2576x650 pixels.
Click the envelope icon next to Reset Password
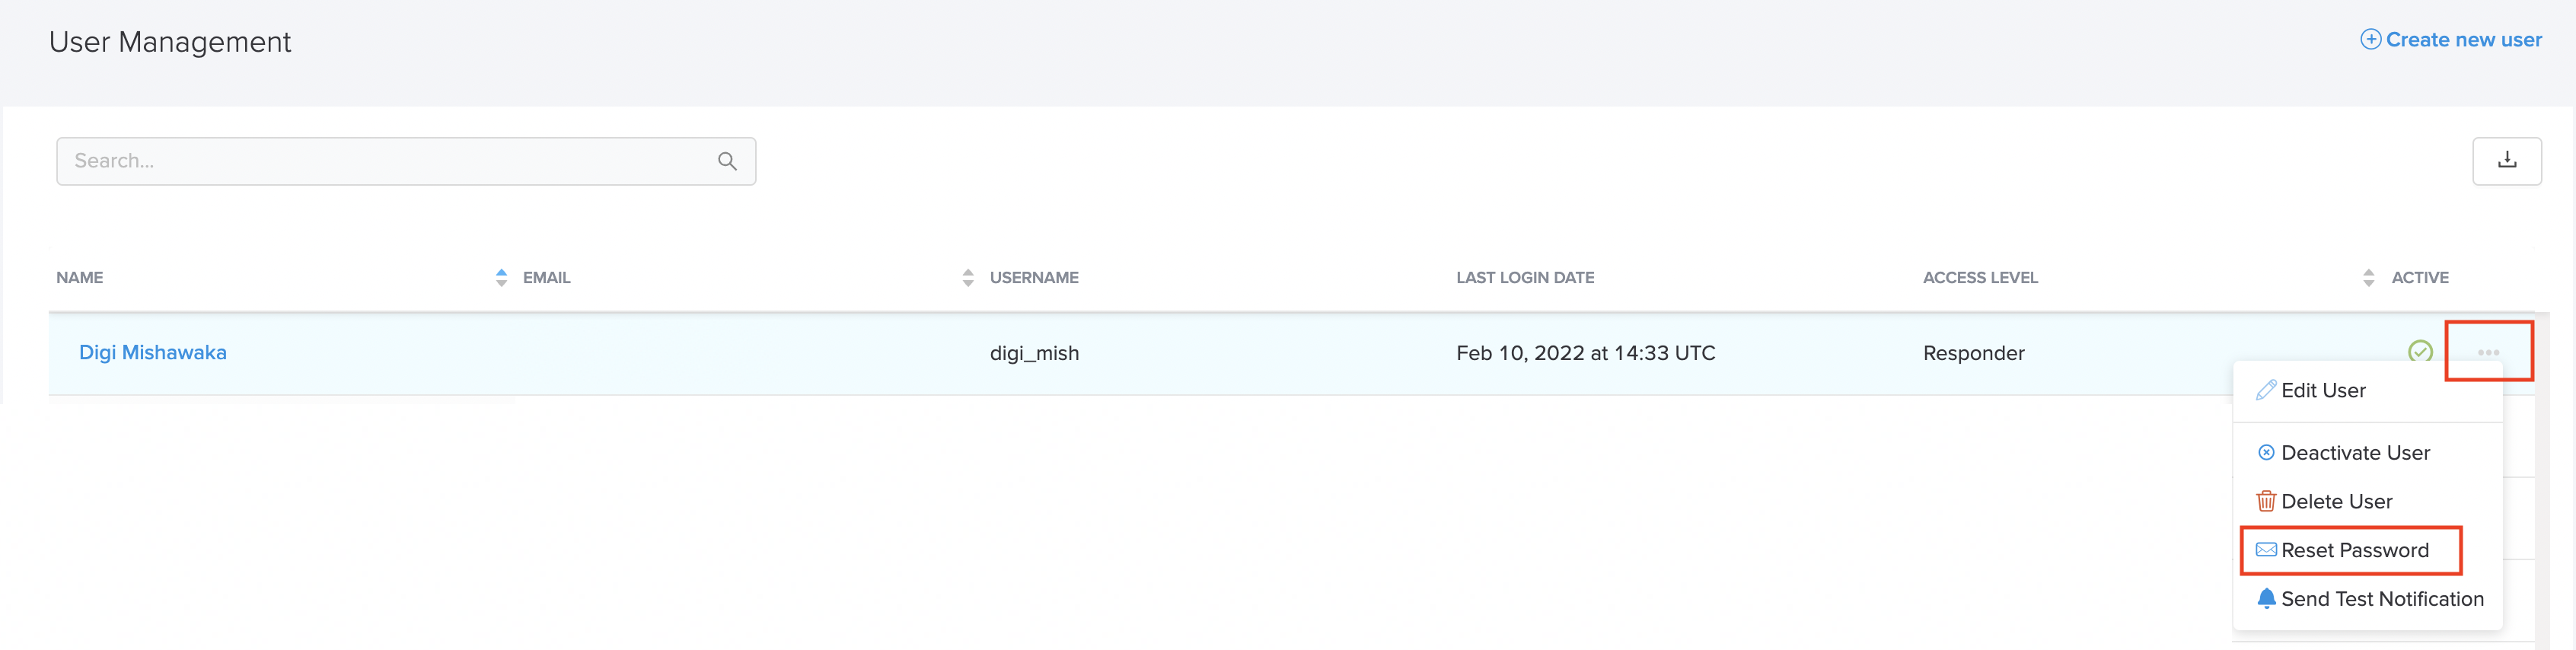(x=2266, y=550)
